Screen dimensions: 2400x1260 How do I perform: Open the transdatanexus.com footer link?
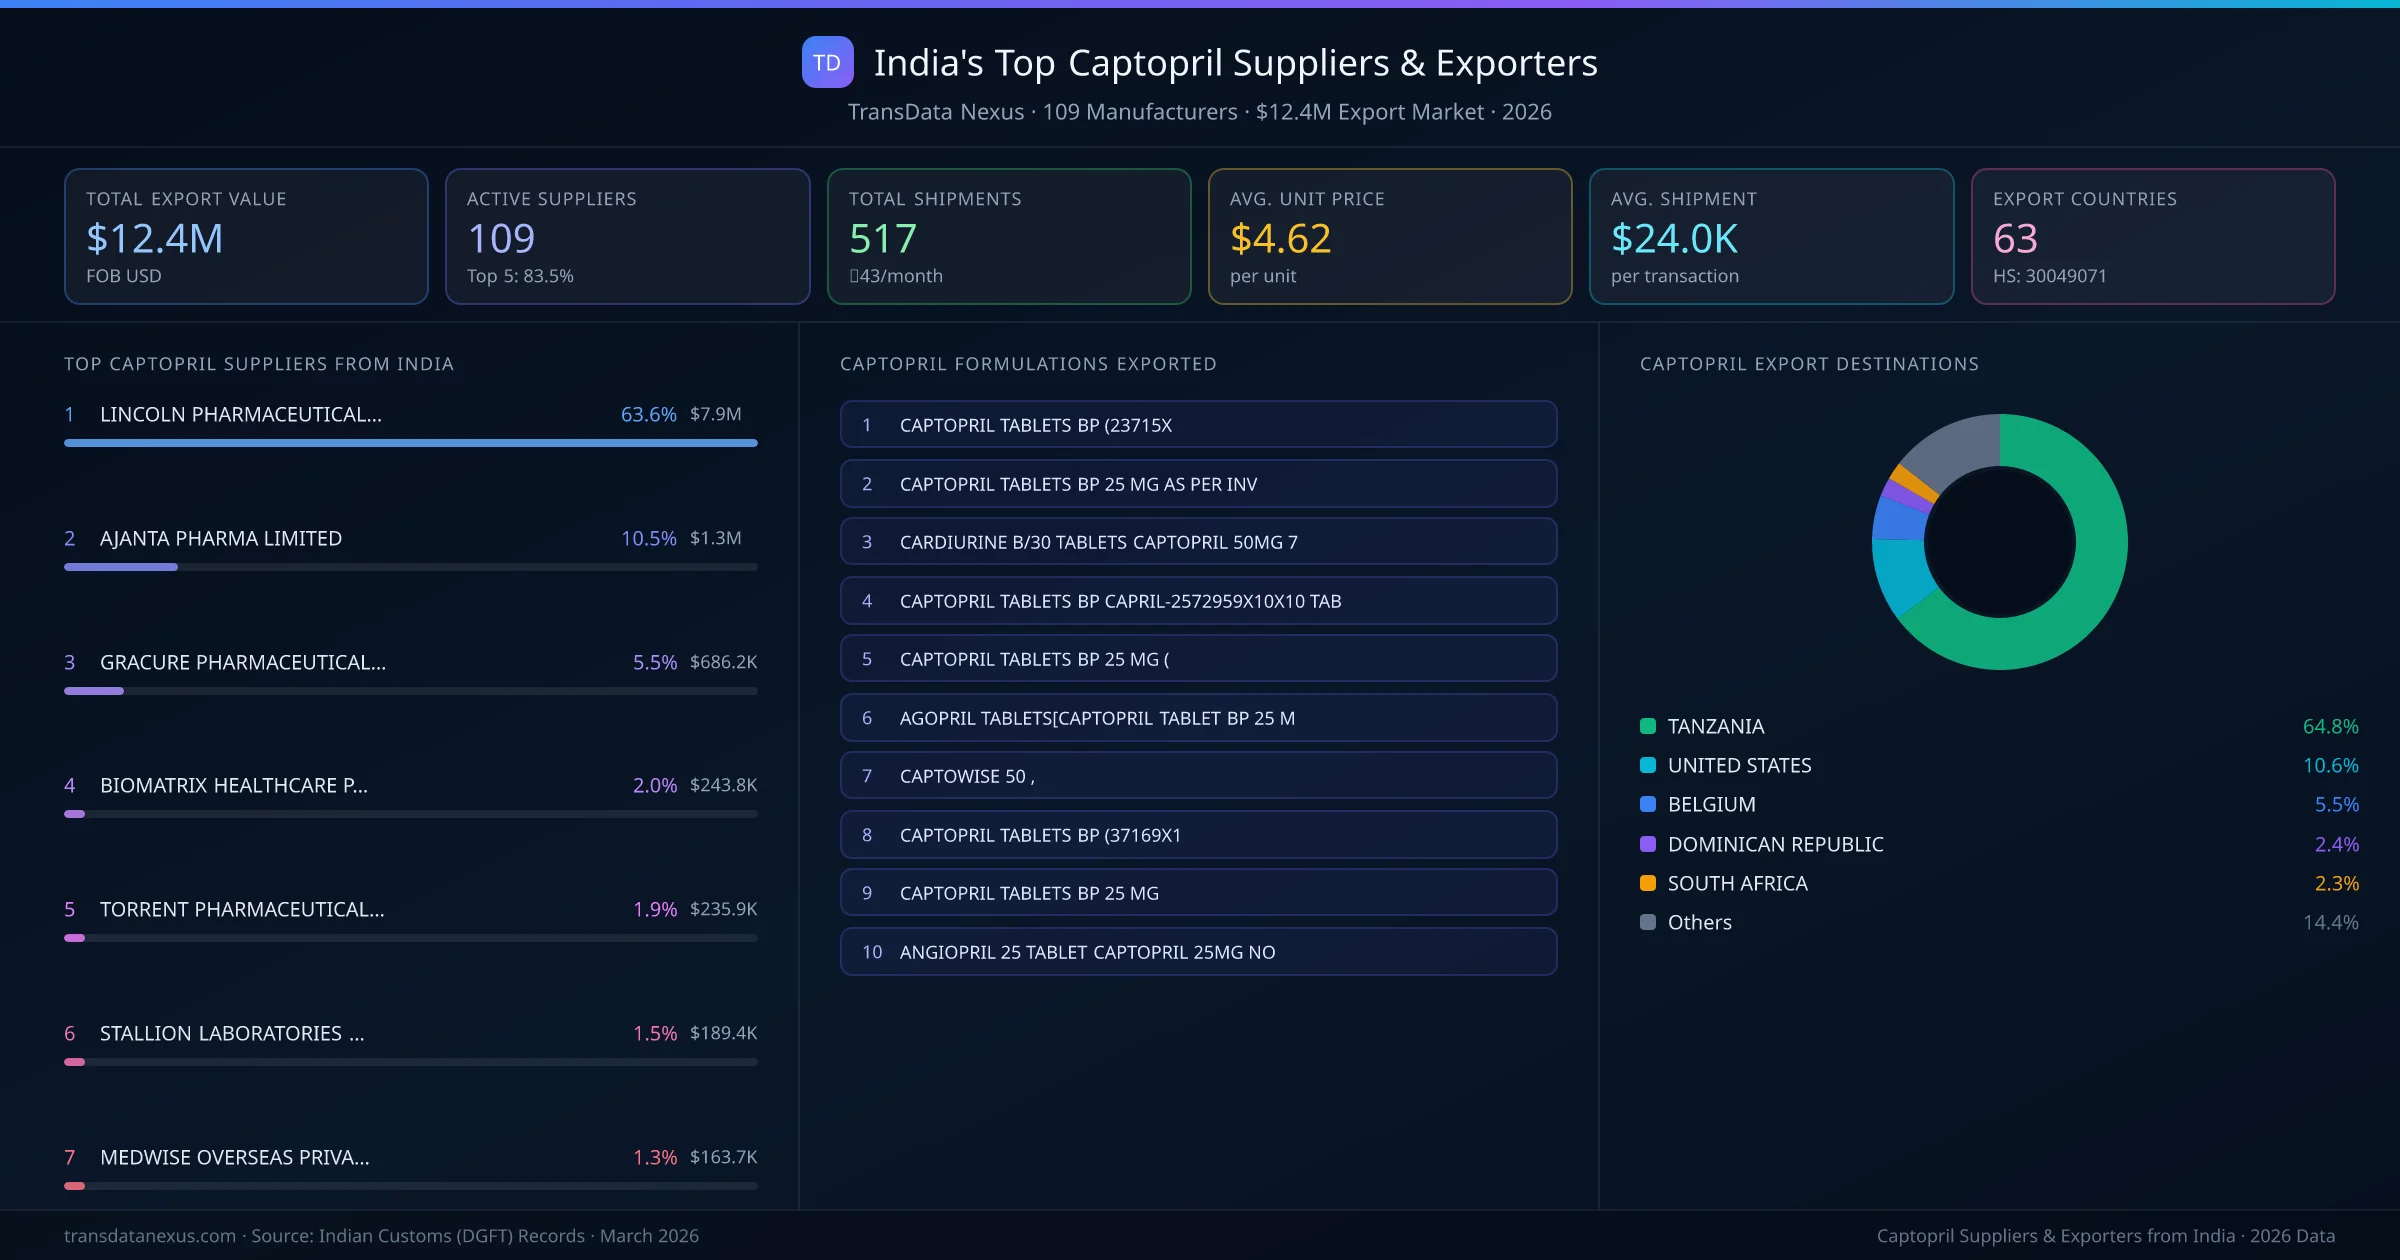tap(146, 1235)
